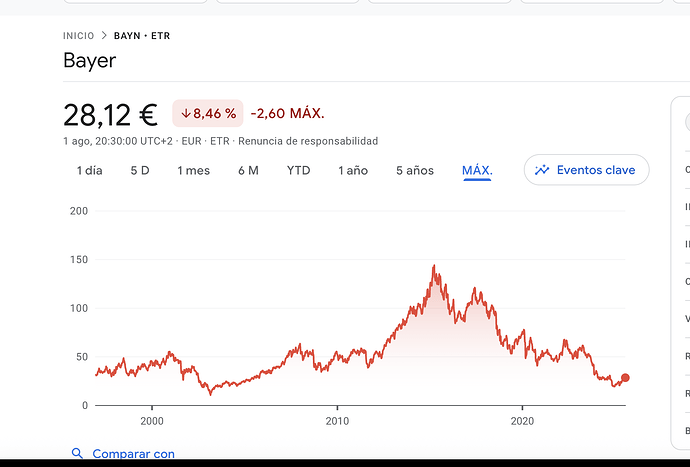Go to INICIO breadcrumb link
The width and height of the screenshot is (690, 467).
(78, 36)
